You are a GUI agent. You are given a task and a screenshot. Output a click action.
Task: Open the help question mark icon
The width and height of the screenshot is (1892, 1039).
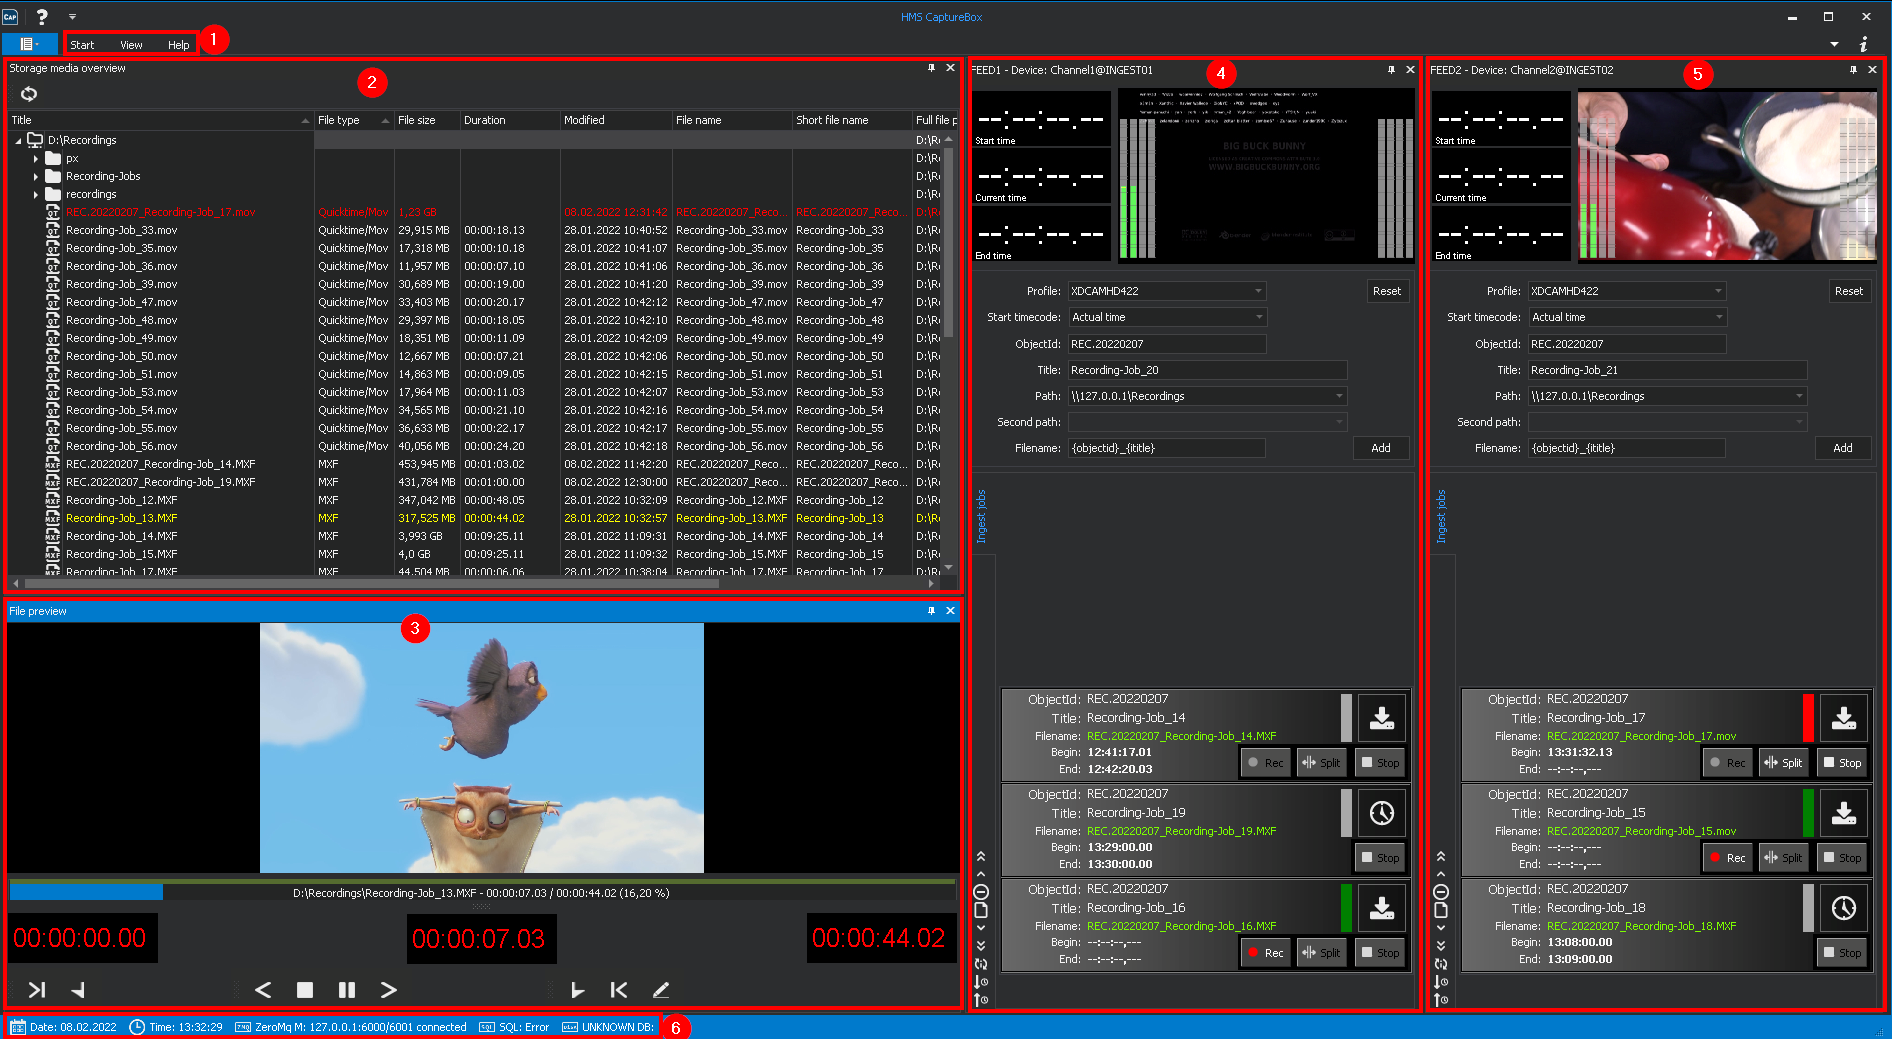pyautogui.click(x=42, y=17)
